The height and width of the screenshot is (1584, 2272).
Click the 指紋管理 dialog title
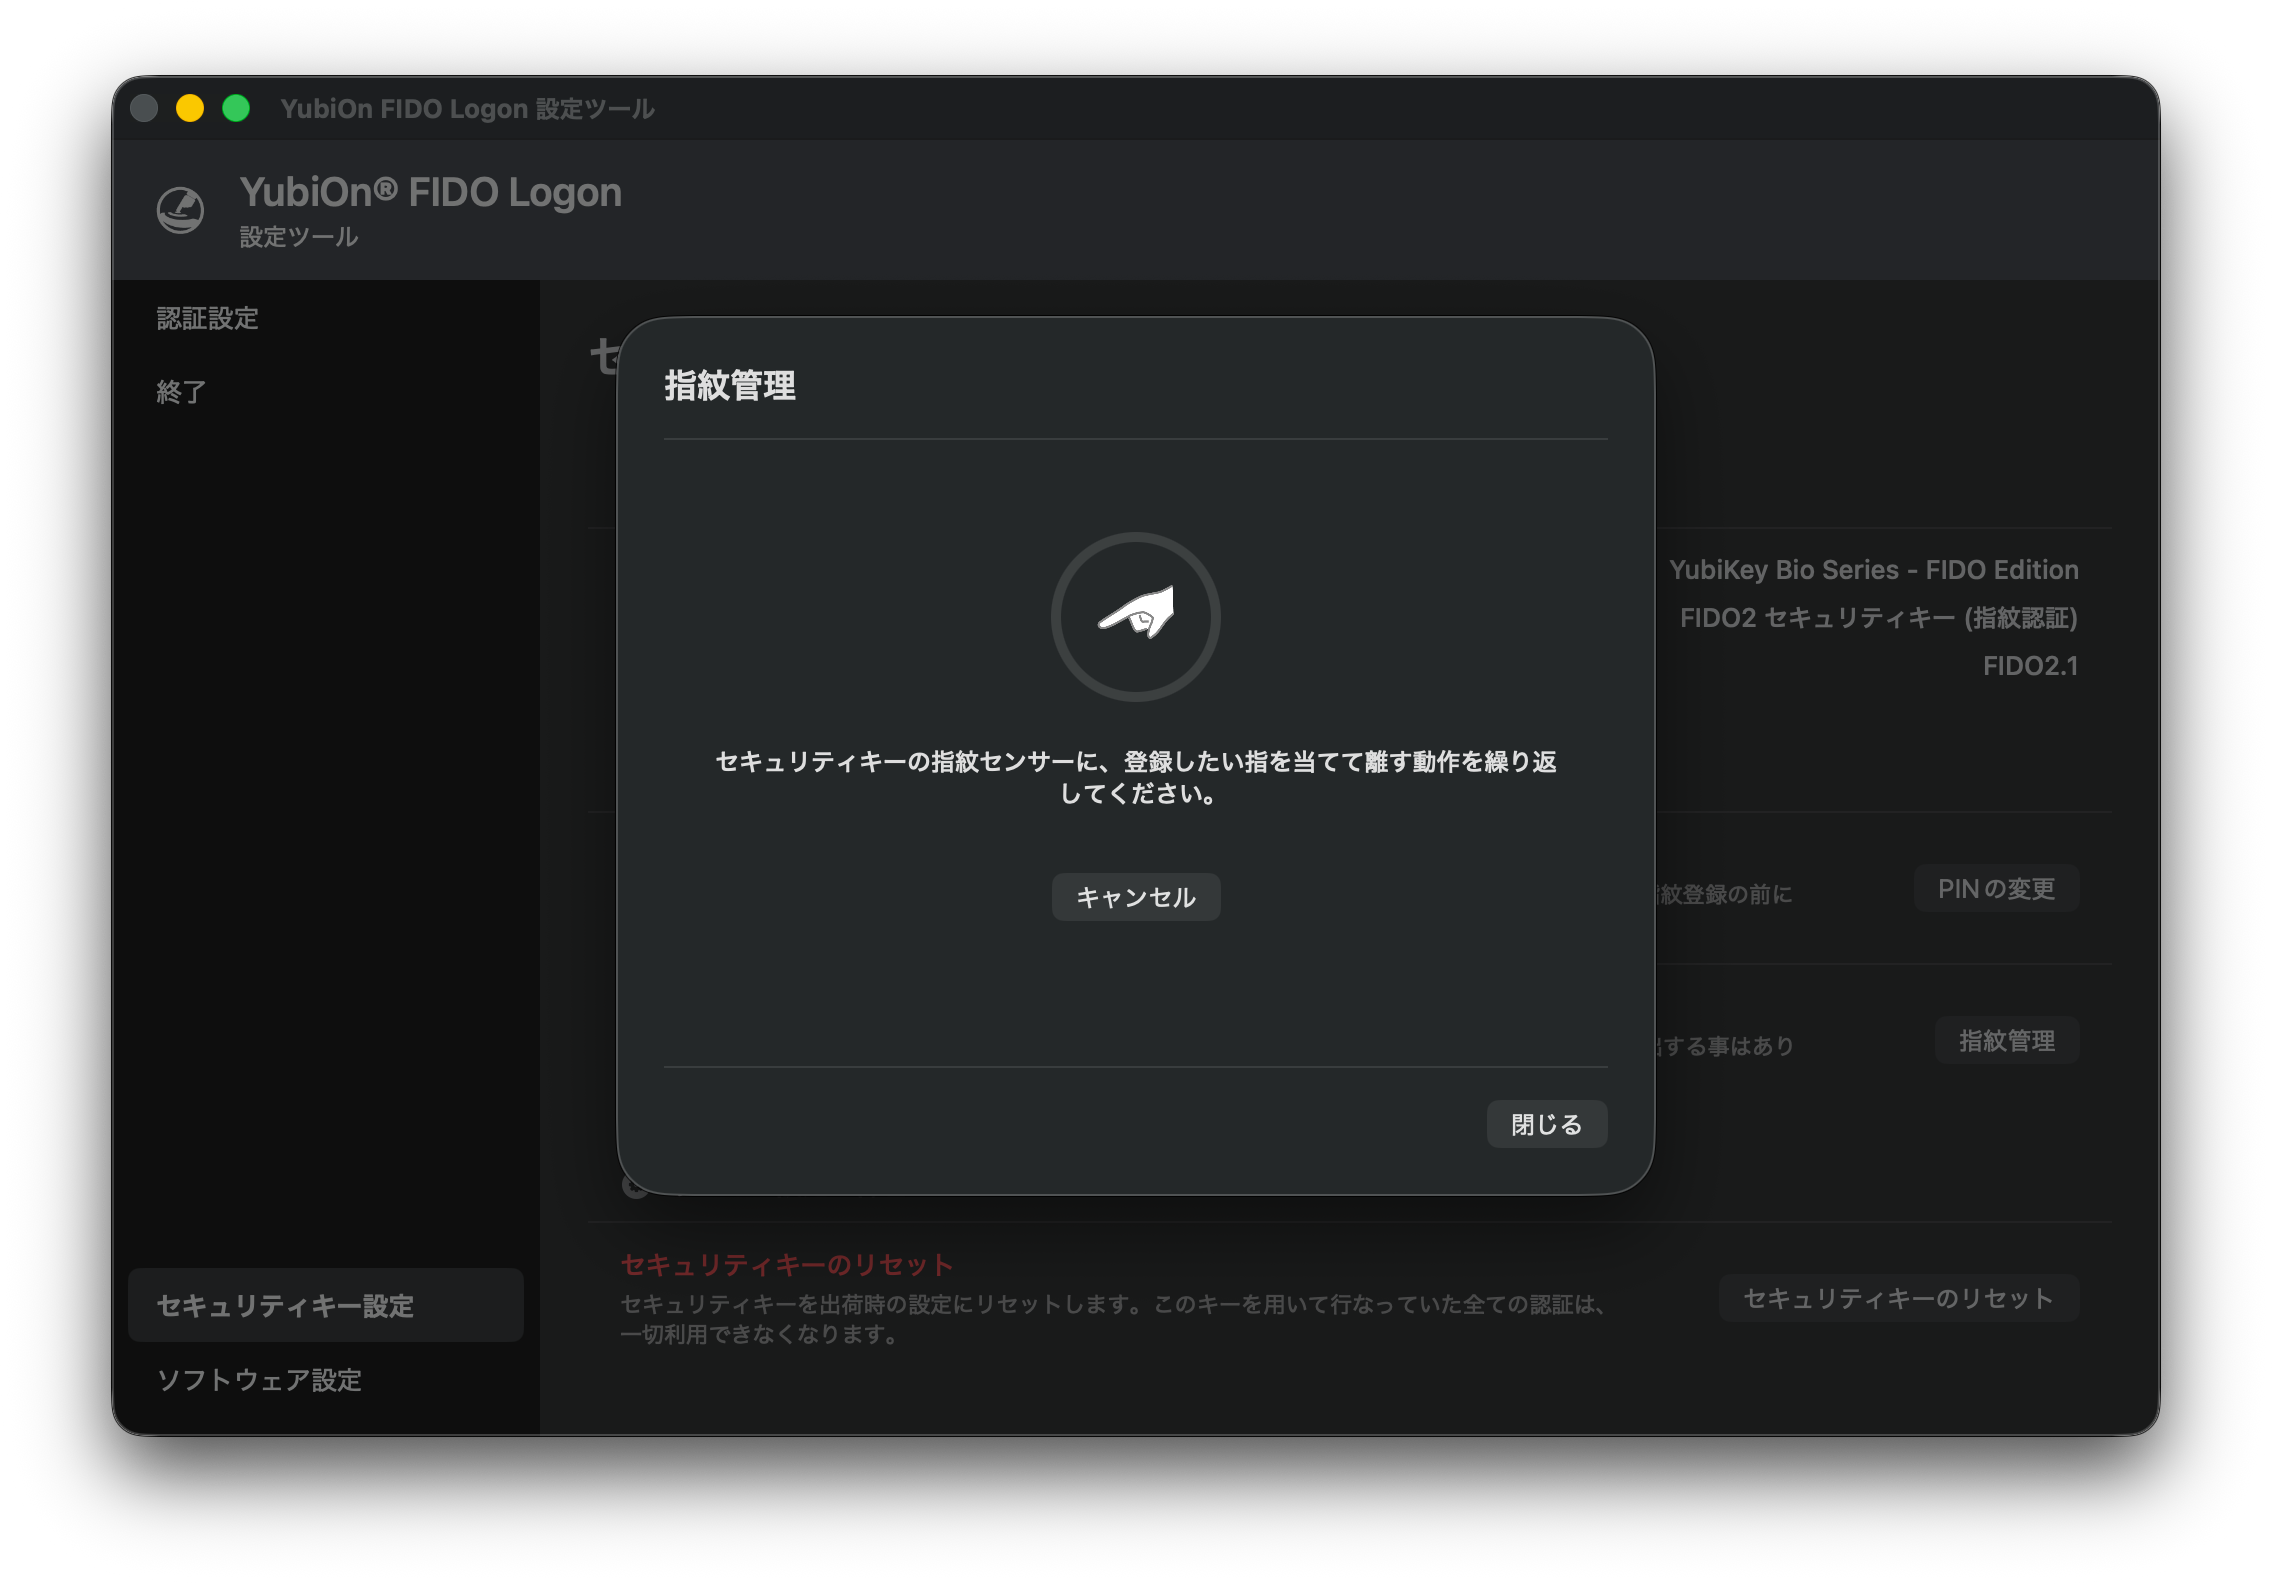[x=730, y=385]
